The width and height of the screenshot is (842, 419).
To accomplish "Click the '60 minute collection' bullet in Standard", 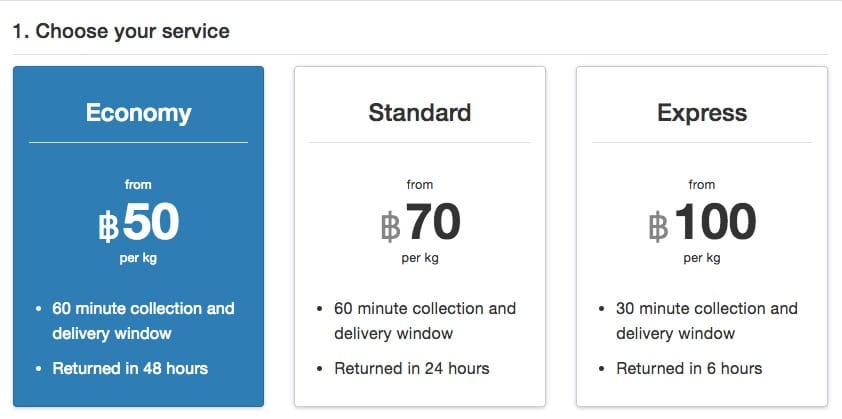I will (x=424, y=320).
